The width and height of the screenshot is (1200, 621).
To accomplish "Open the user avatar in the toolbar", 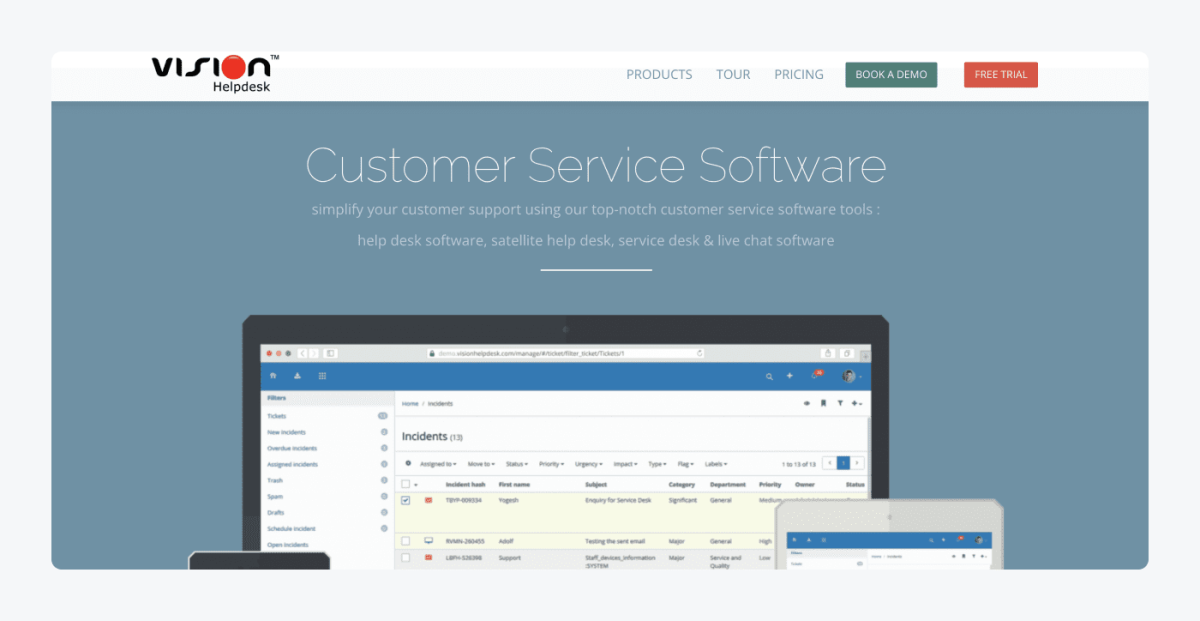I will pyautogui.click(x=846, y=375).
